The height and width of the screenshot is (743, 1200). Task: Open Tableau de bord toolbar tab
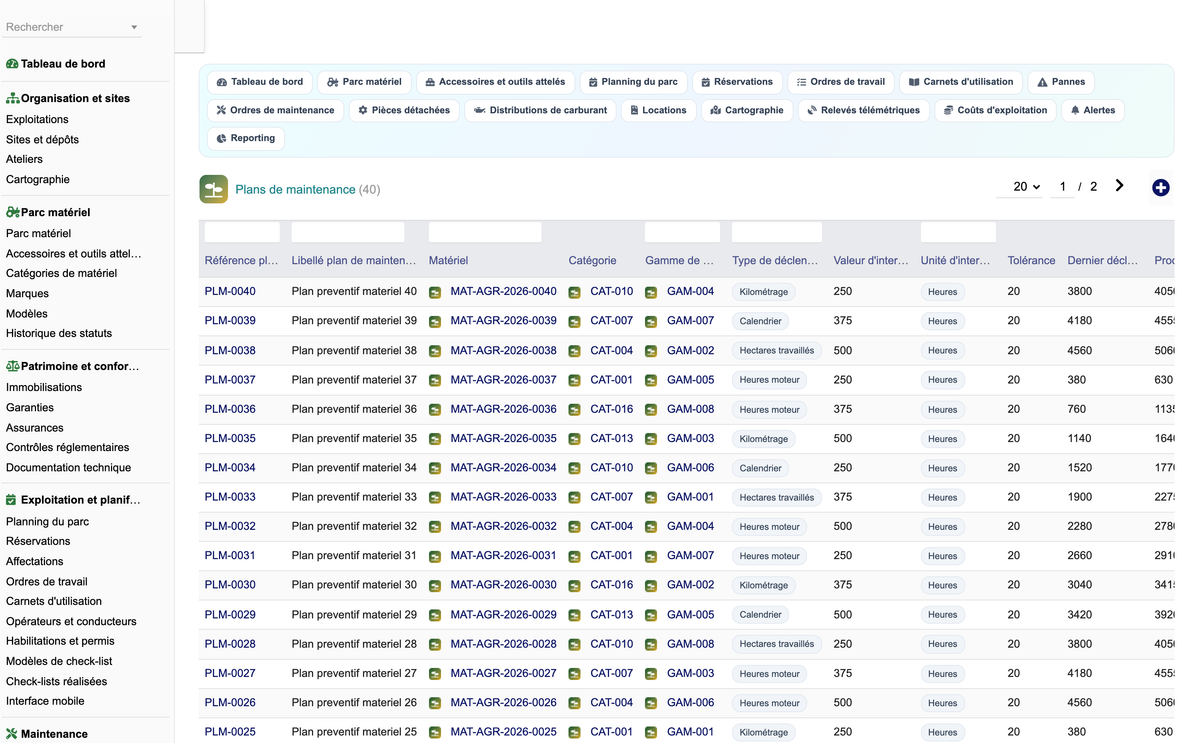(260, 82)
